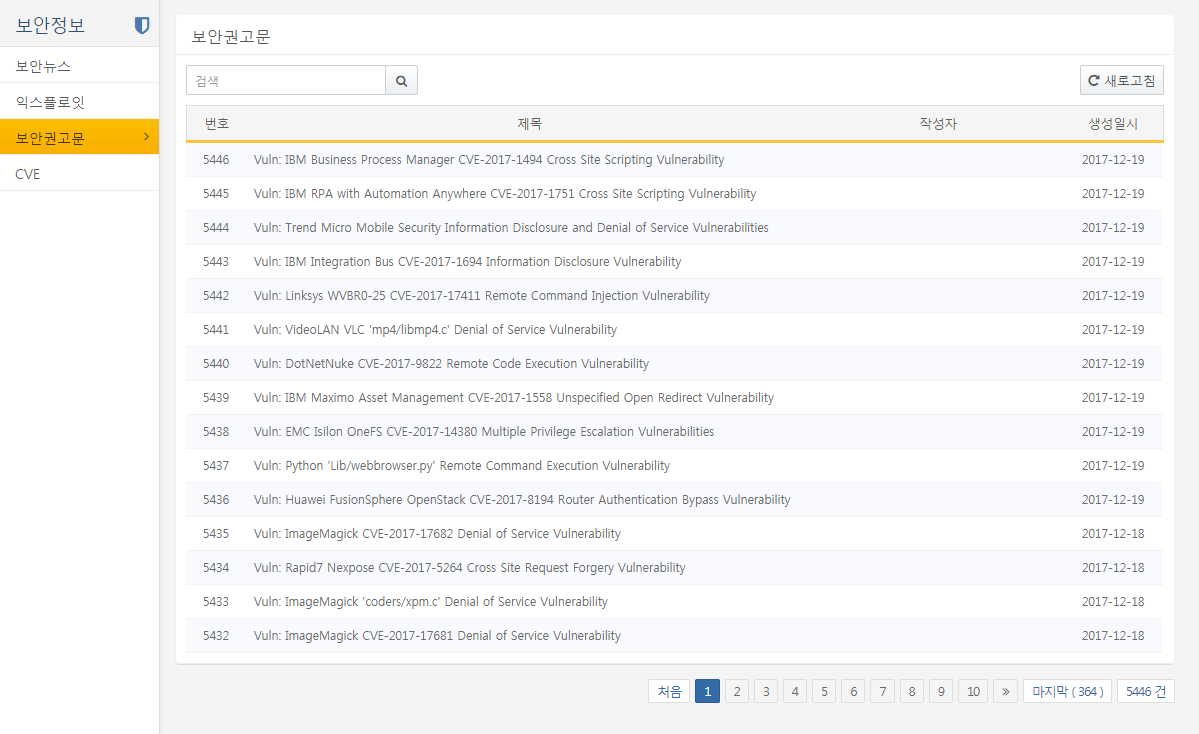Go to 처음 first page
1199x734 pixels.
pos(669,691)
